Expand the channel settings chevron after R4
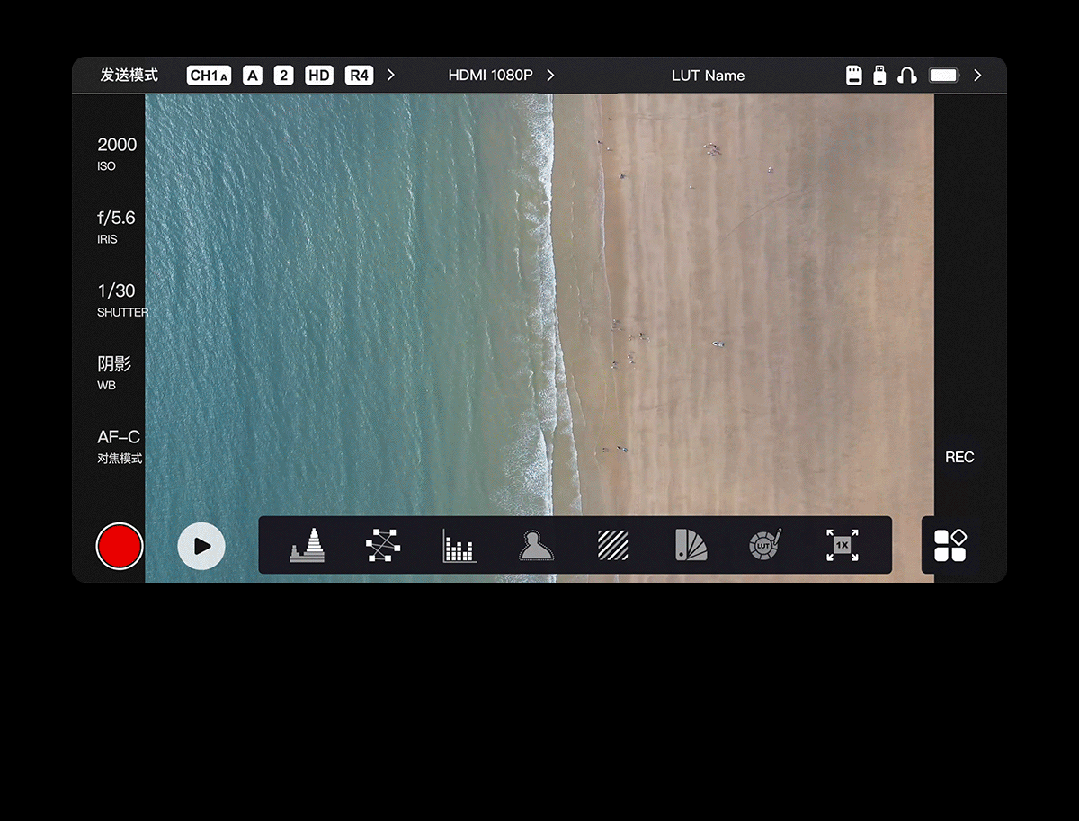The width and height of the screenshot is (1079, 821). [391, 75]
